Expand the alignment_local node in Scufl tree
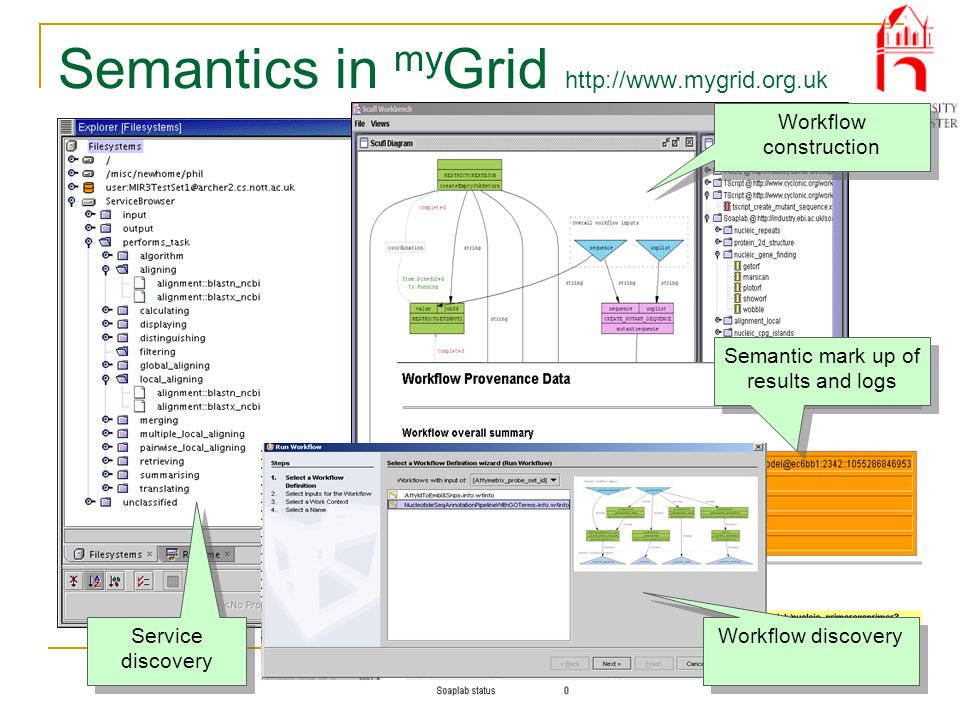This screenshot has width=960, height=720. [718, 320]
